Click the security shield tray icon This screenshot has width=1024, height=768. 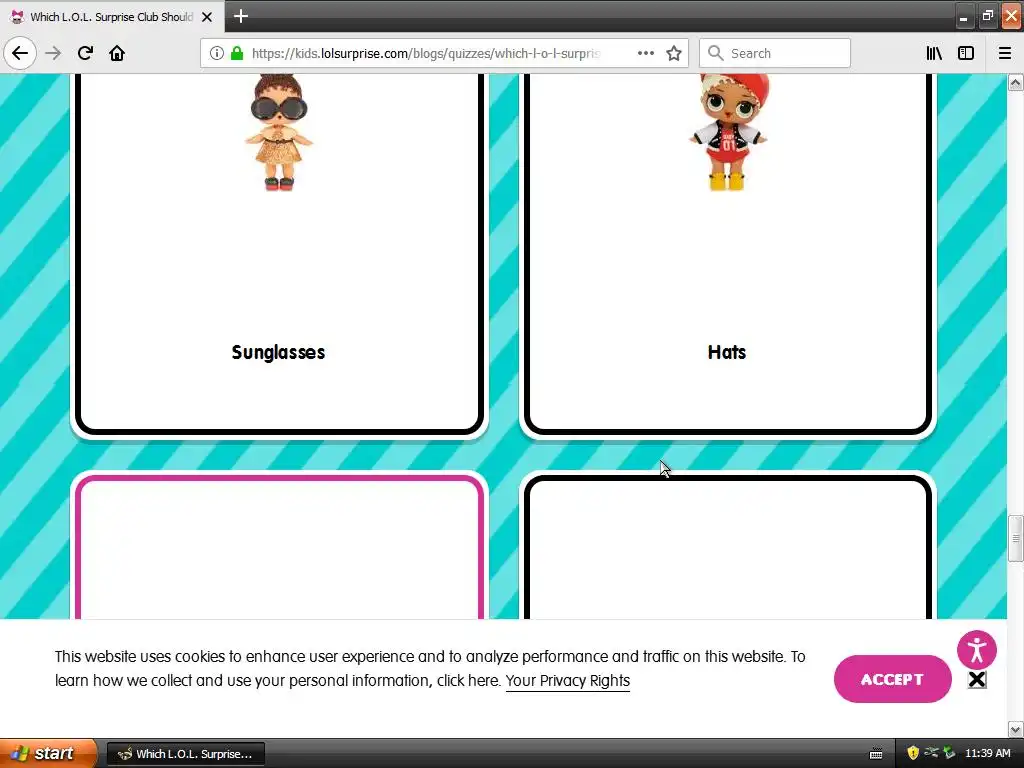pos(913,753)
